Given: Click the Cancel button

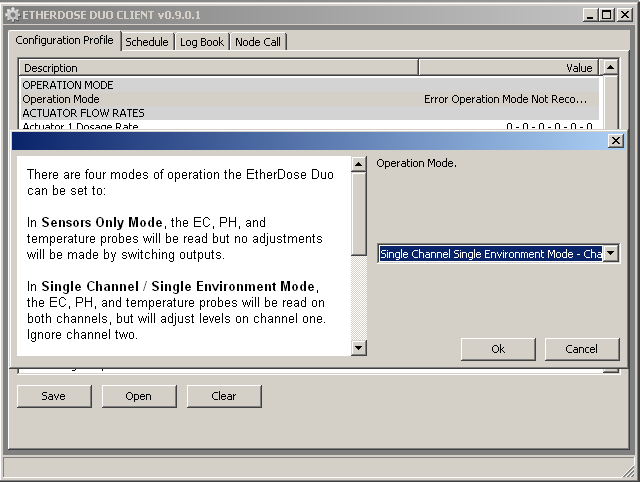Looking at the screenshot, I should point(582,349).
